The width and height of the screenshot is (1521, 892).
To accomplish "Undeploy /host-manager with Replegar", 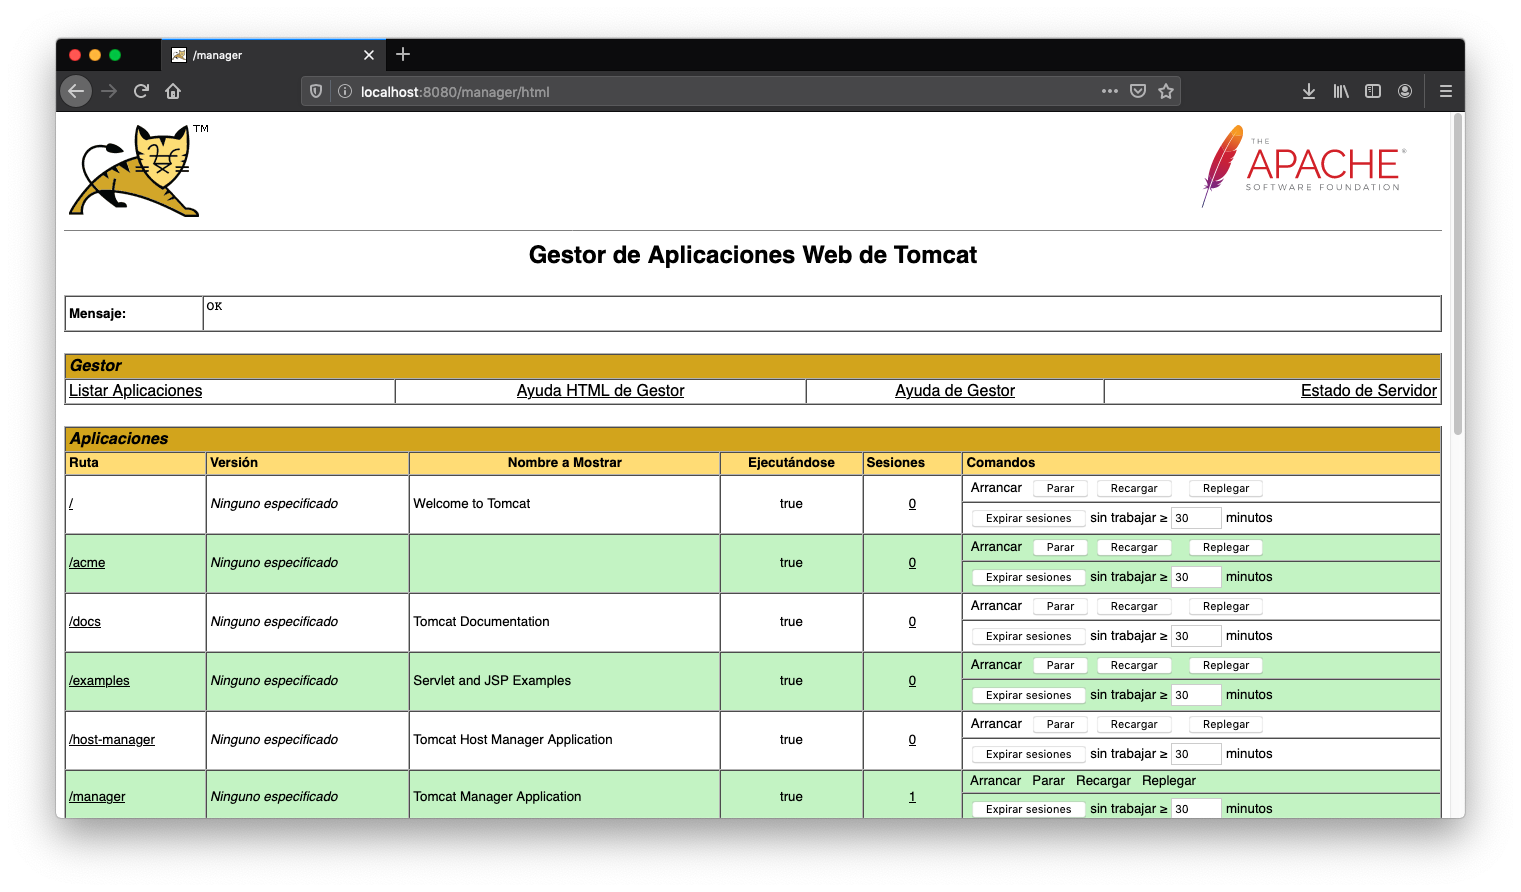I will pyautogui.click(x=1226, y=725).
